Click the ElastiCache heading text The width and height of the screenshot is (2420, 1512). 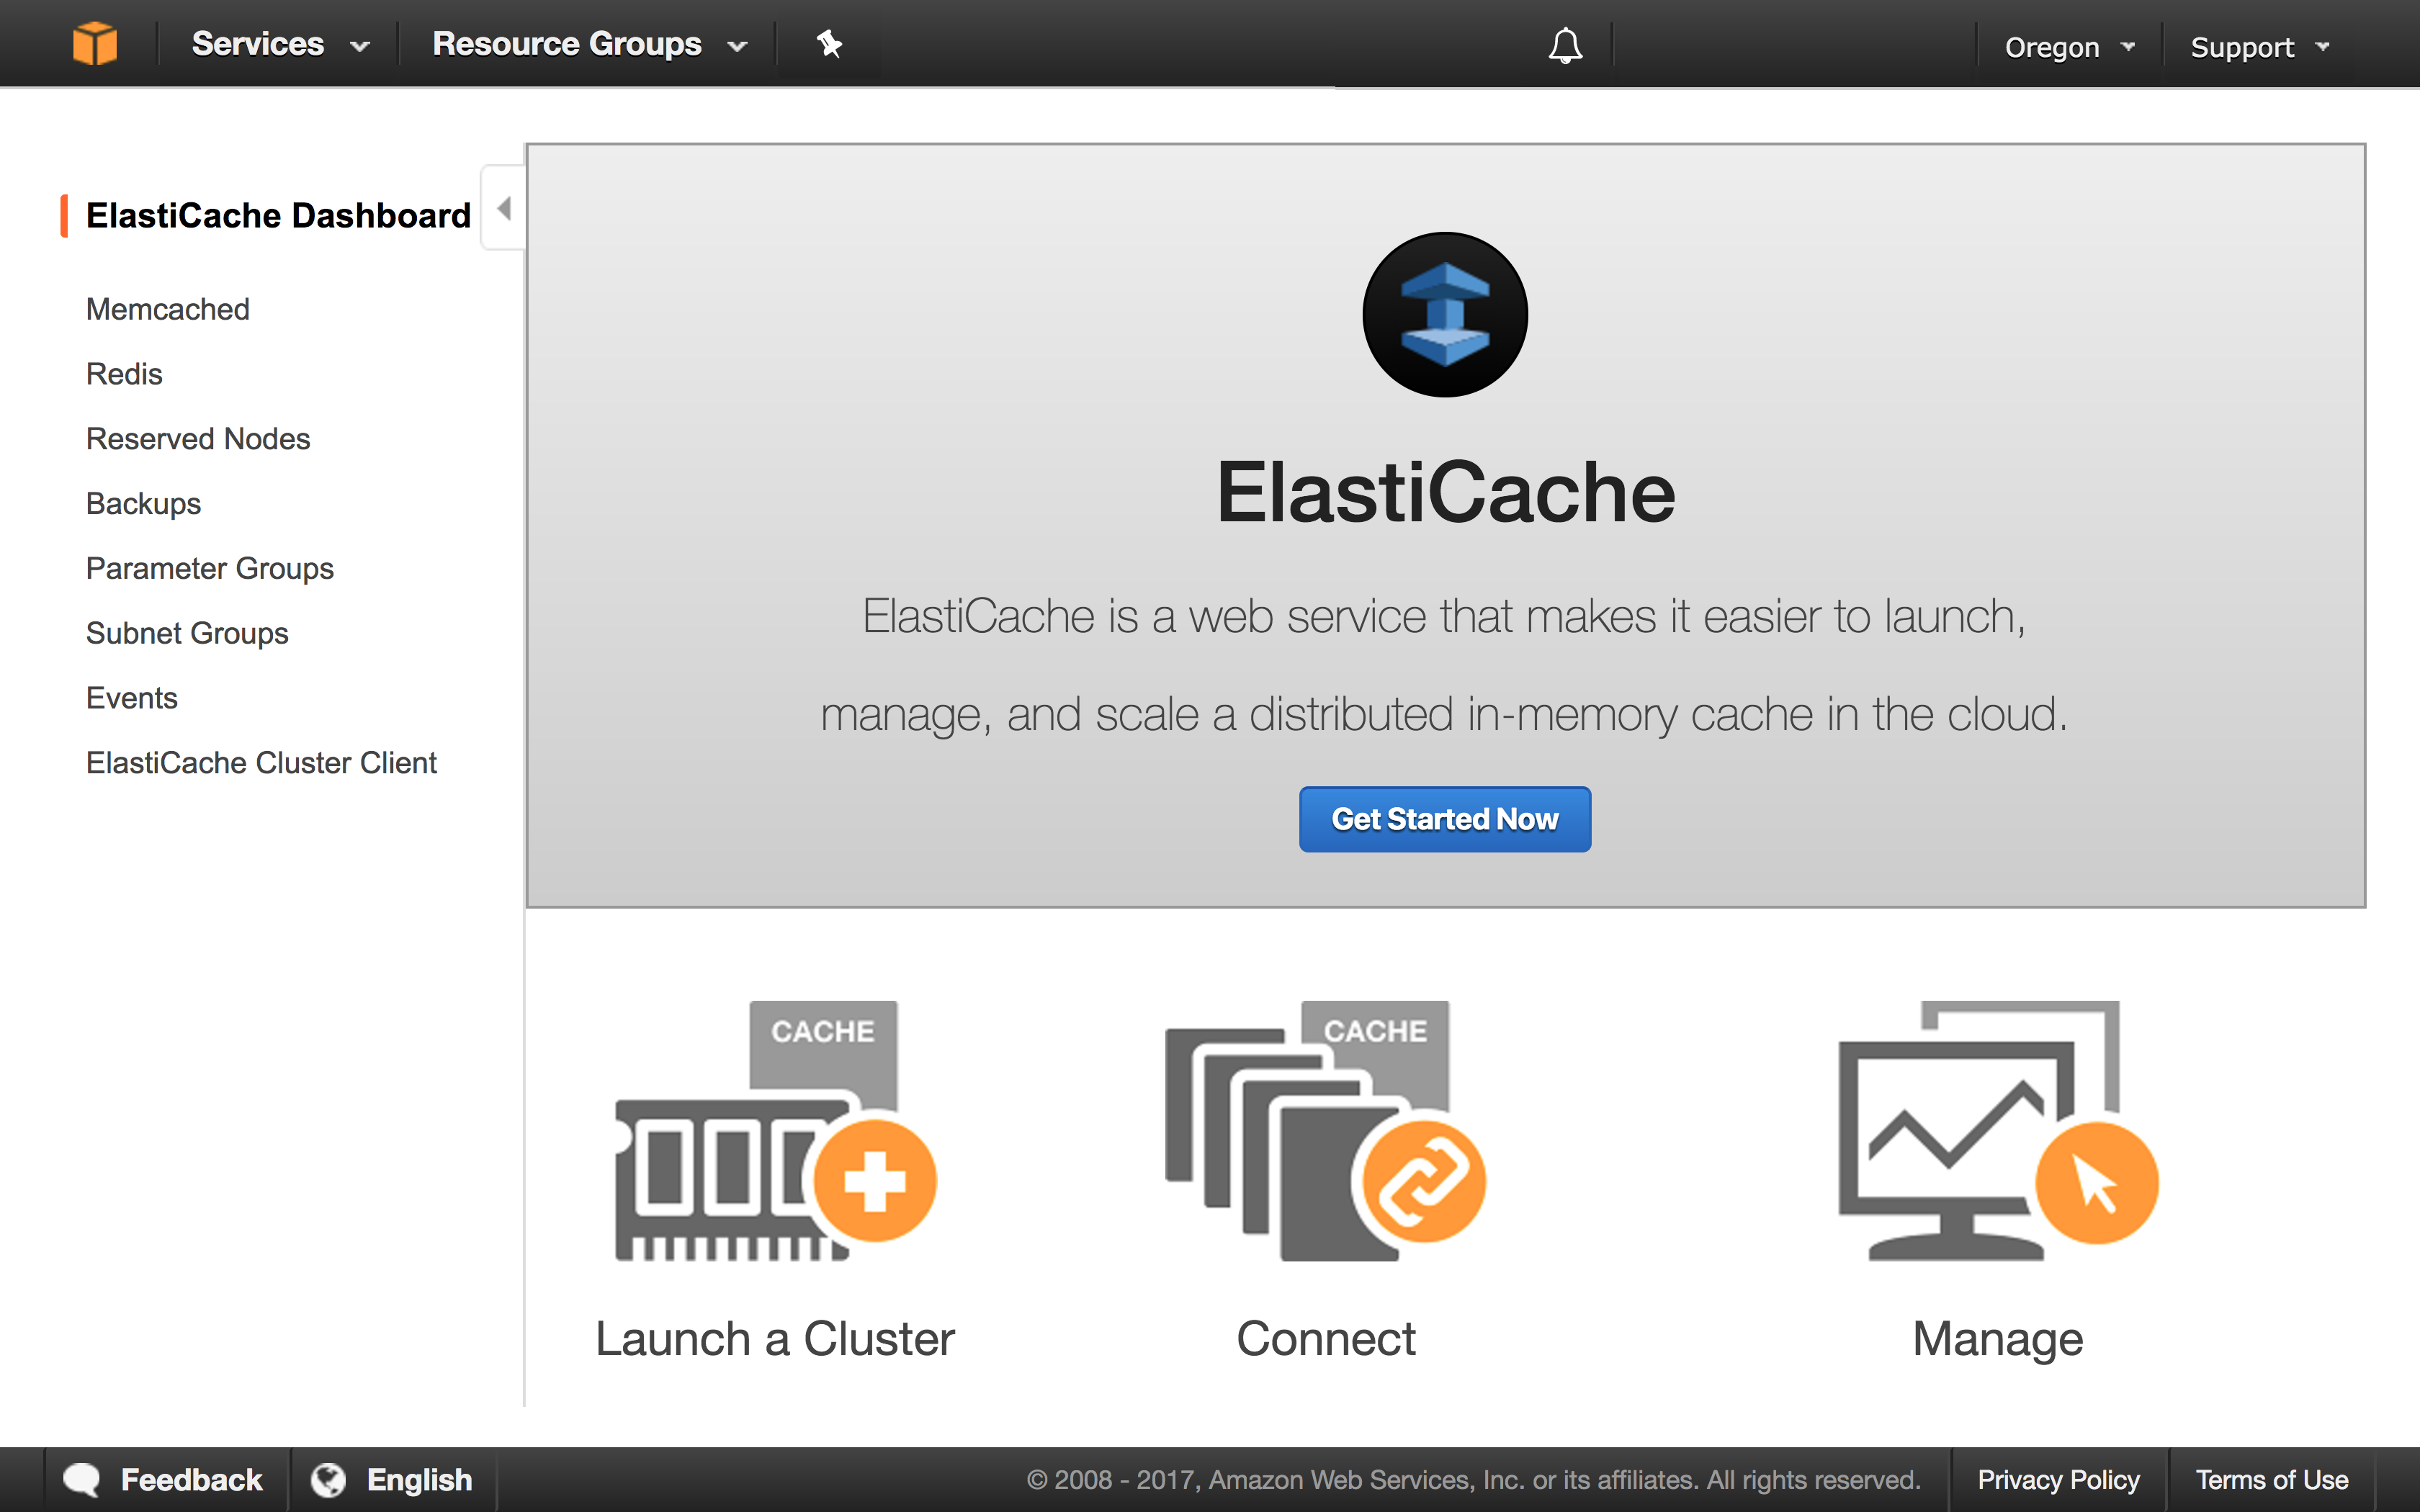[x=1445, y=492]
